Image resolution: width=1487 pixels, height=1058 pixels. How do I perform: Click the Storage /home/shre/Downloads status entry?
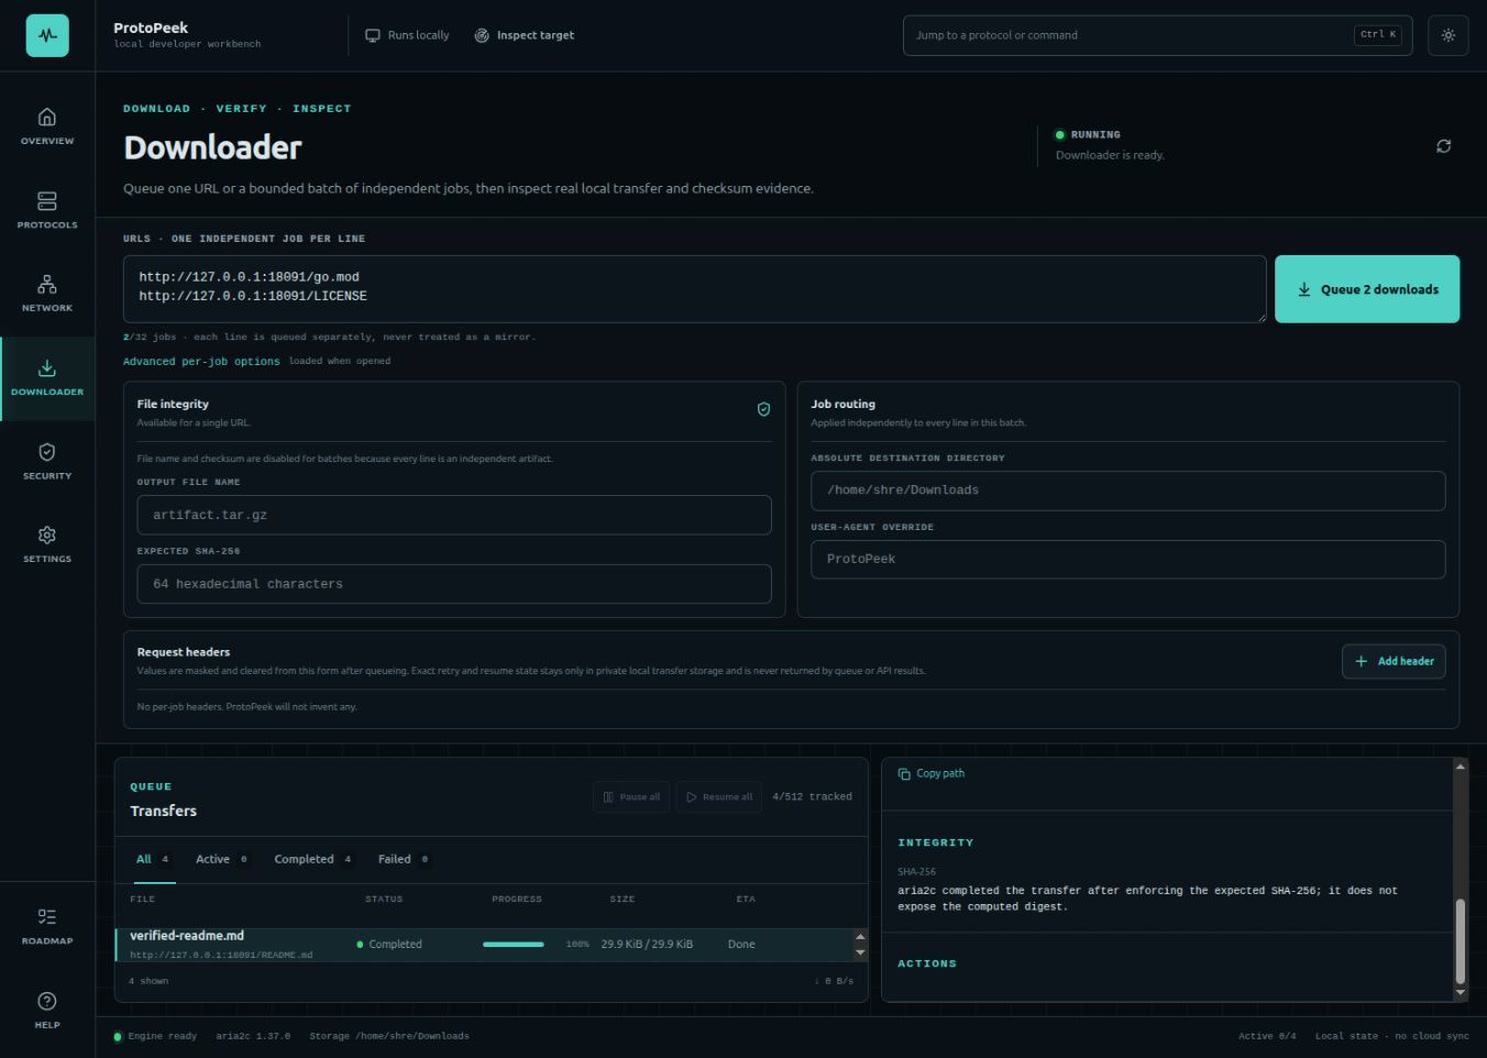389,1036
